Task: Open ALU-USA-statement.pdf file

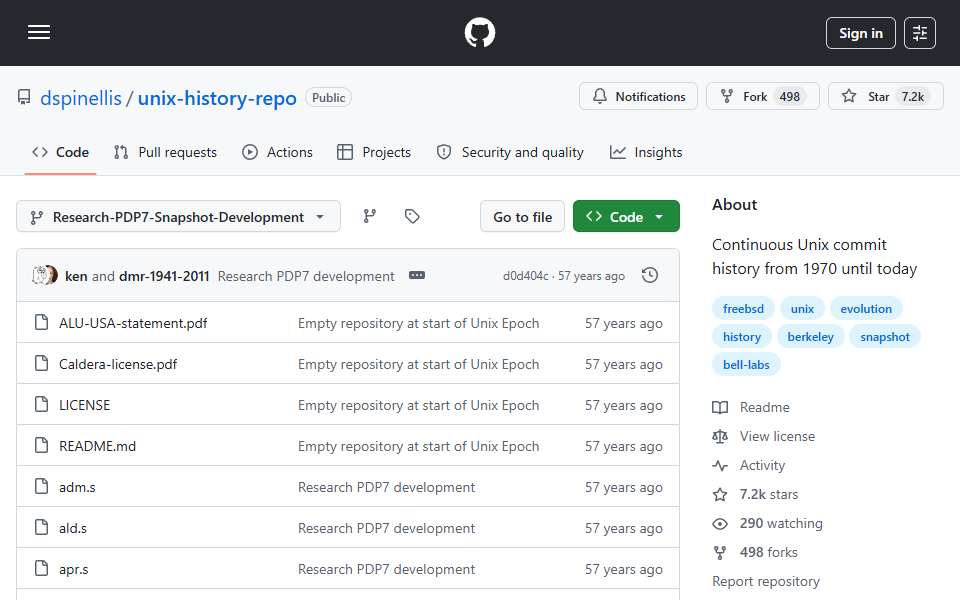Action: [x=133, y=323]
